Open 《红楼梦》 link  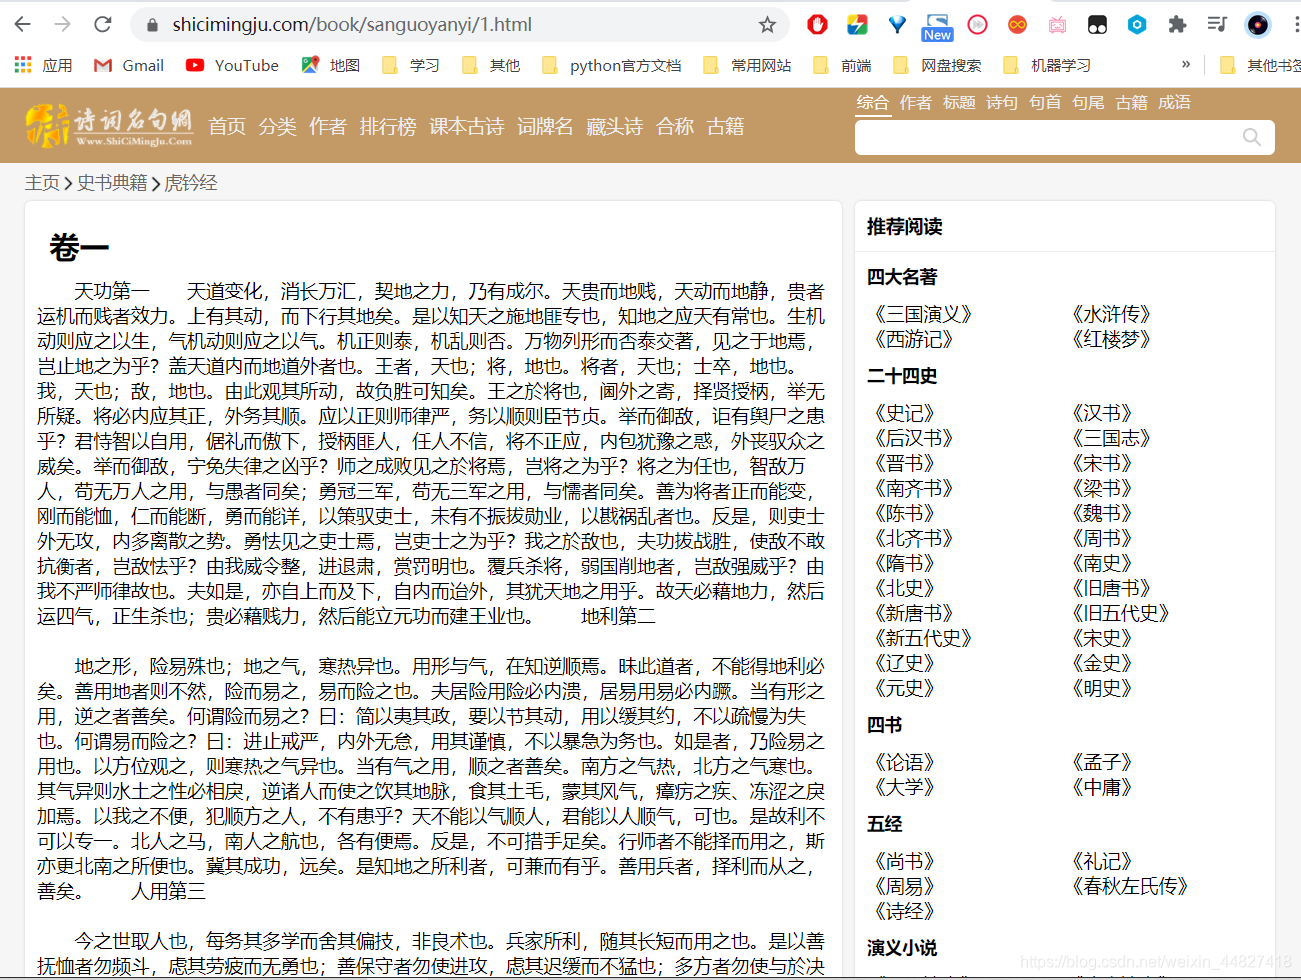click(x=1109, y=339)
